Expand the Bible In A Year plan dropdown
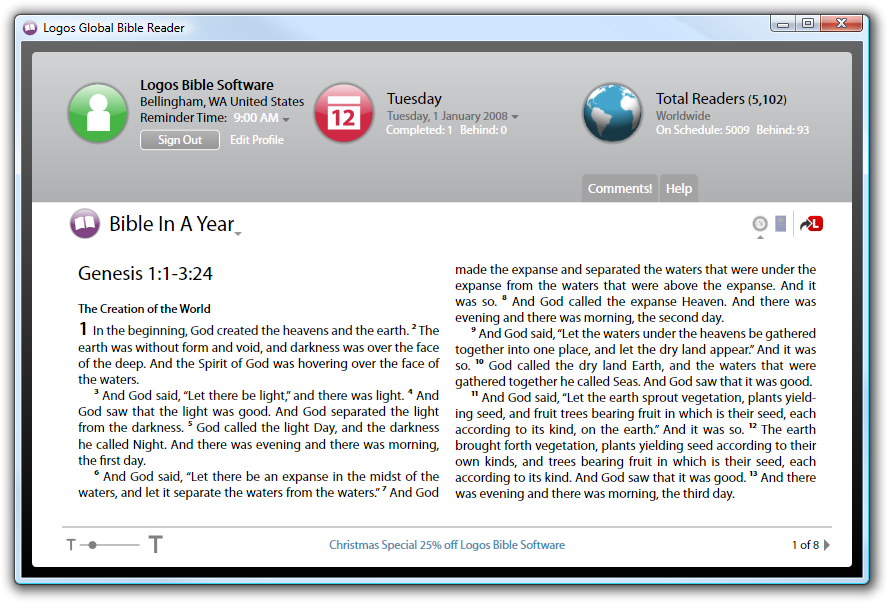Image resolution: width=888 pixels, height=603 pixels. click(x=238, y=233)
